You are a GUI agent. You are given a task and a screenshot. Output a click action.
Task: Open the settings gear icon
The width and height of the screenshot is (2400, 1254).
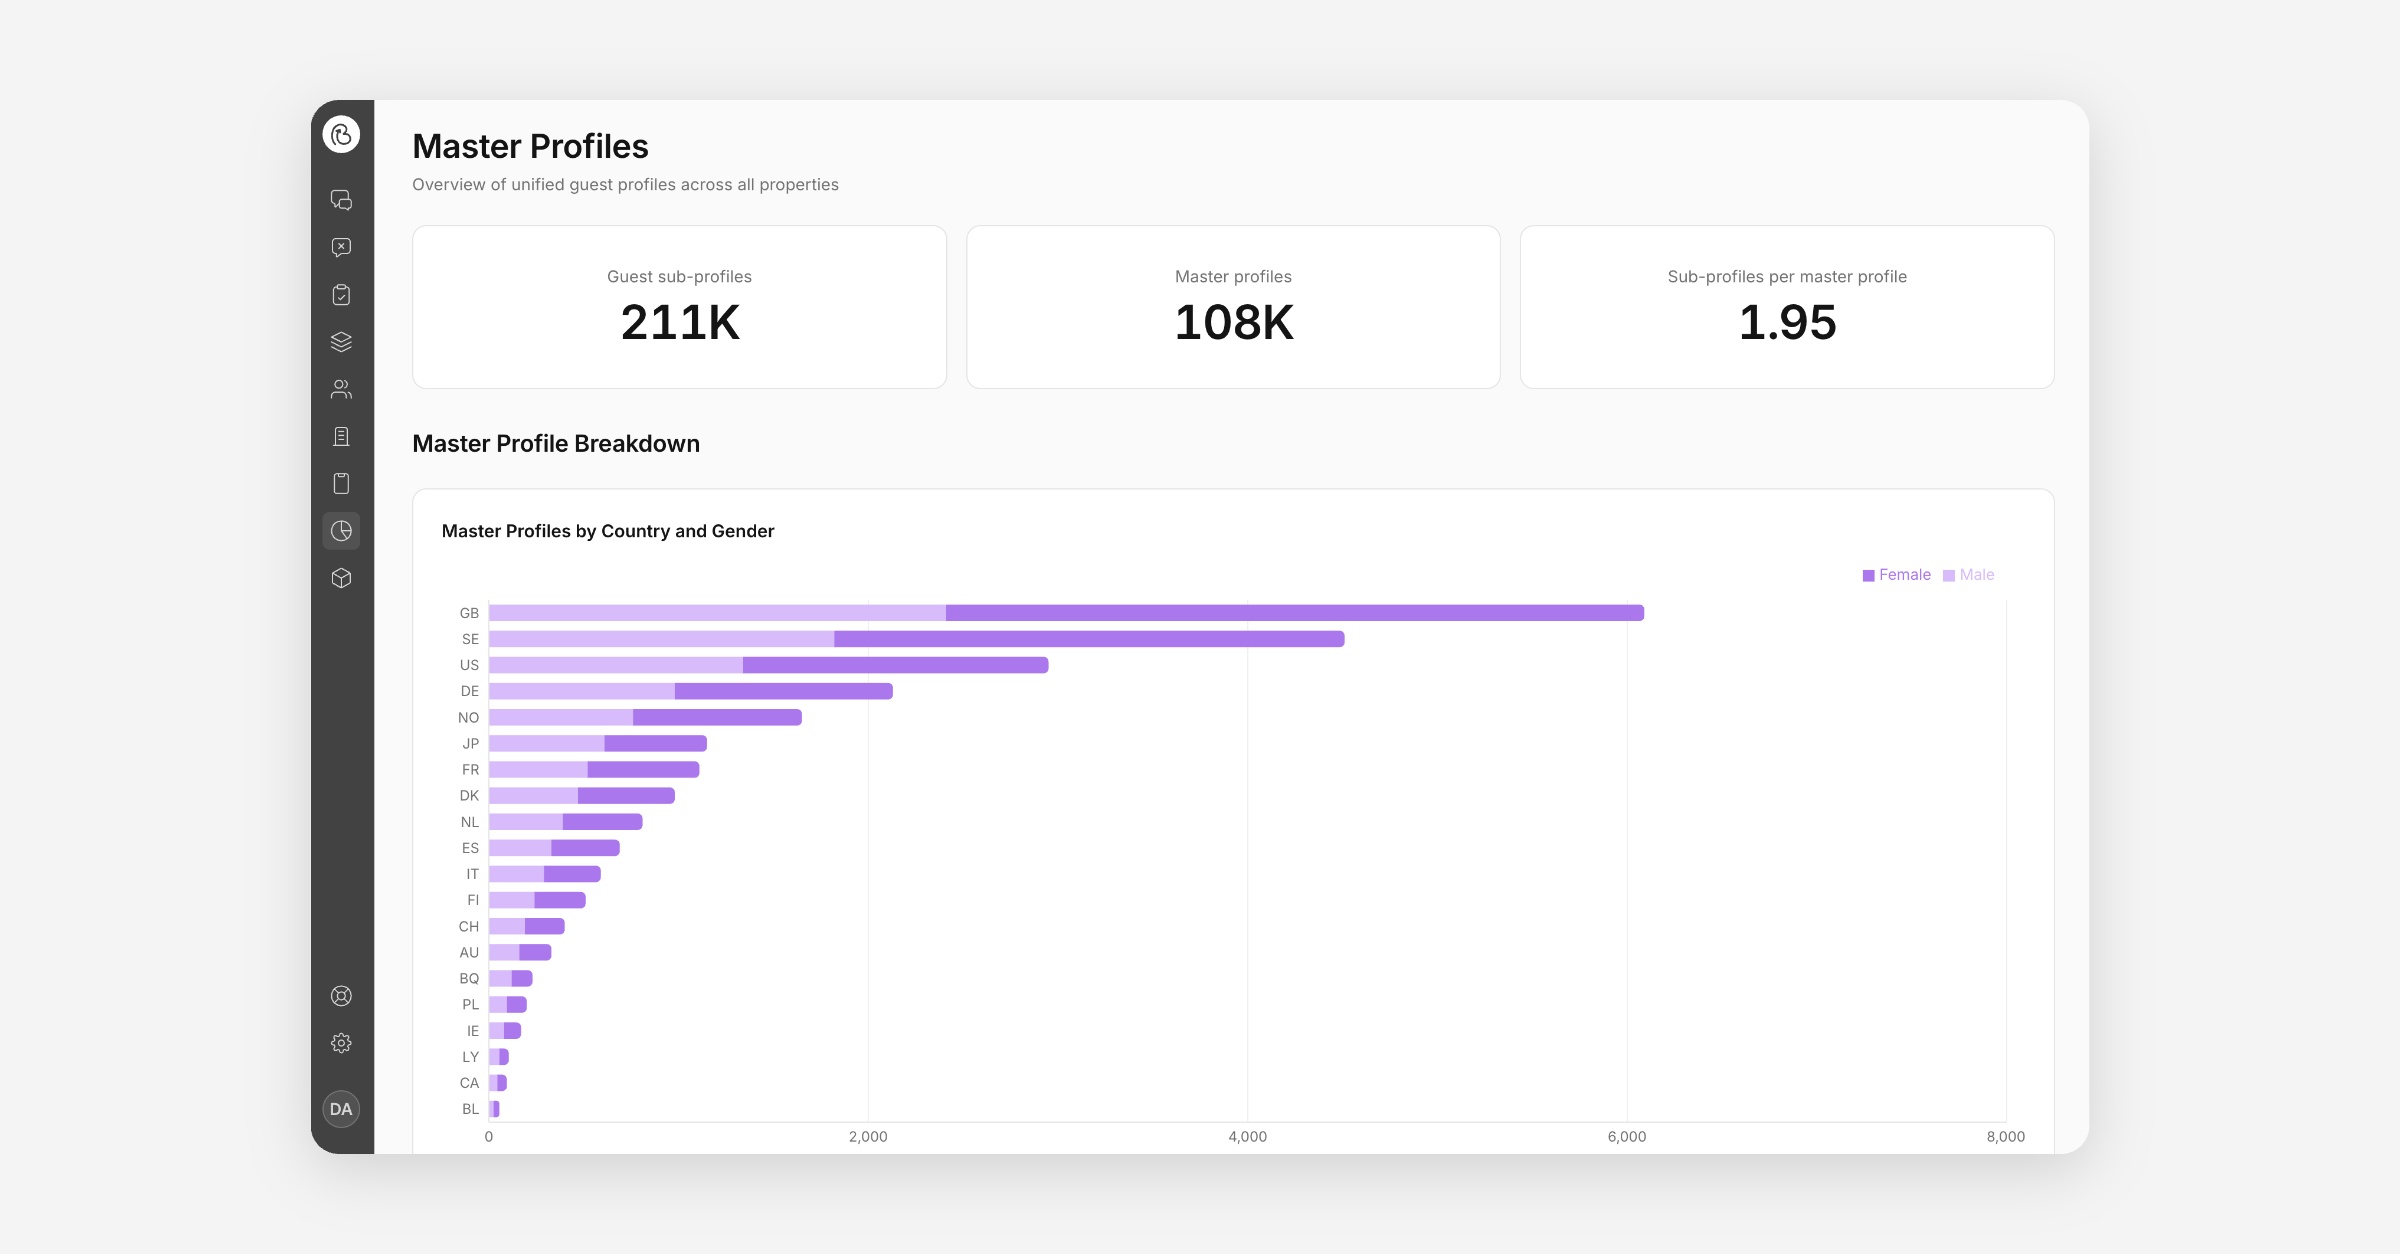coord(341,1043)
